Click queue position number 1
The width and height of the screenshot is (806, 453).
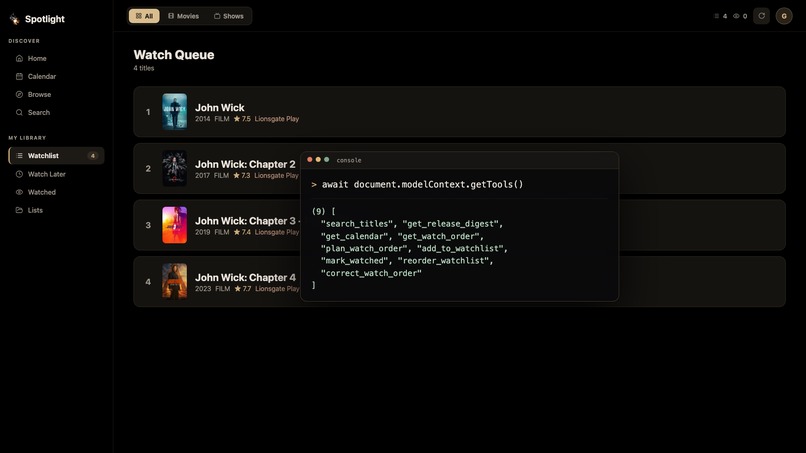coord(148,112)
